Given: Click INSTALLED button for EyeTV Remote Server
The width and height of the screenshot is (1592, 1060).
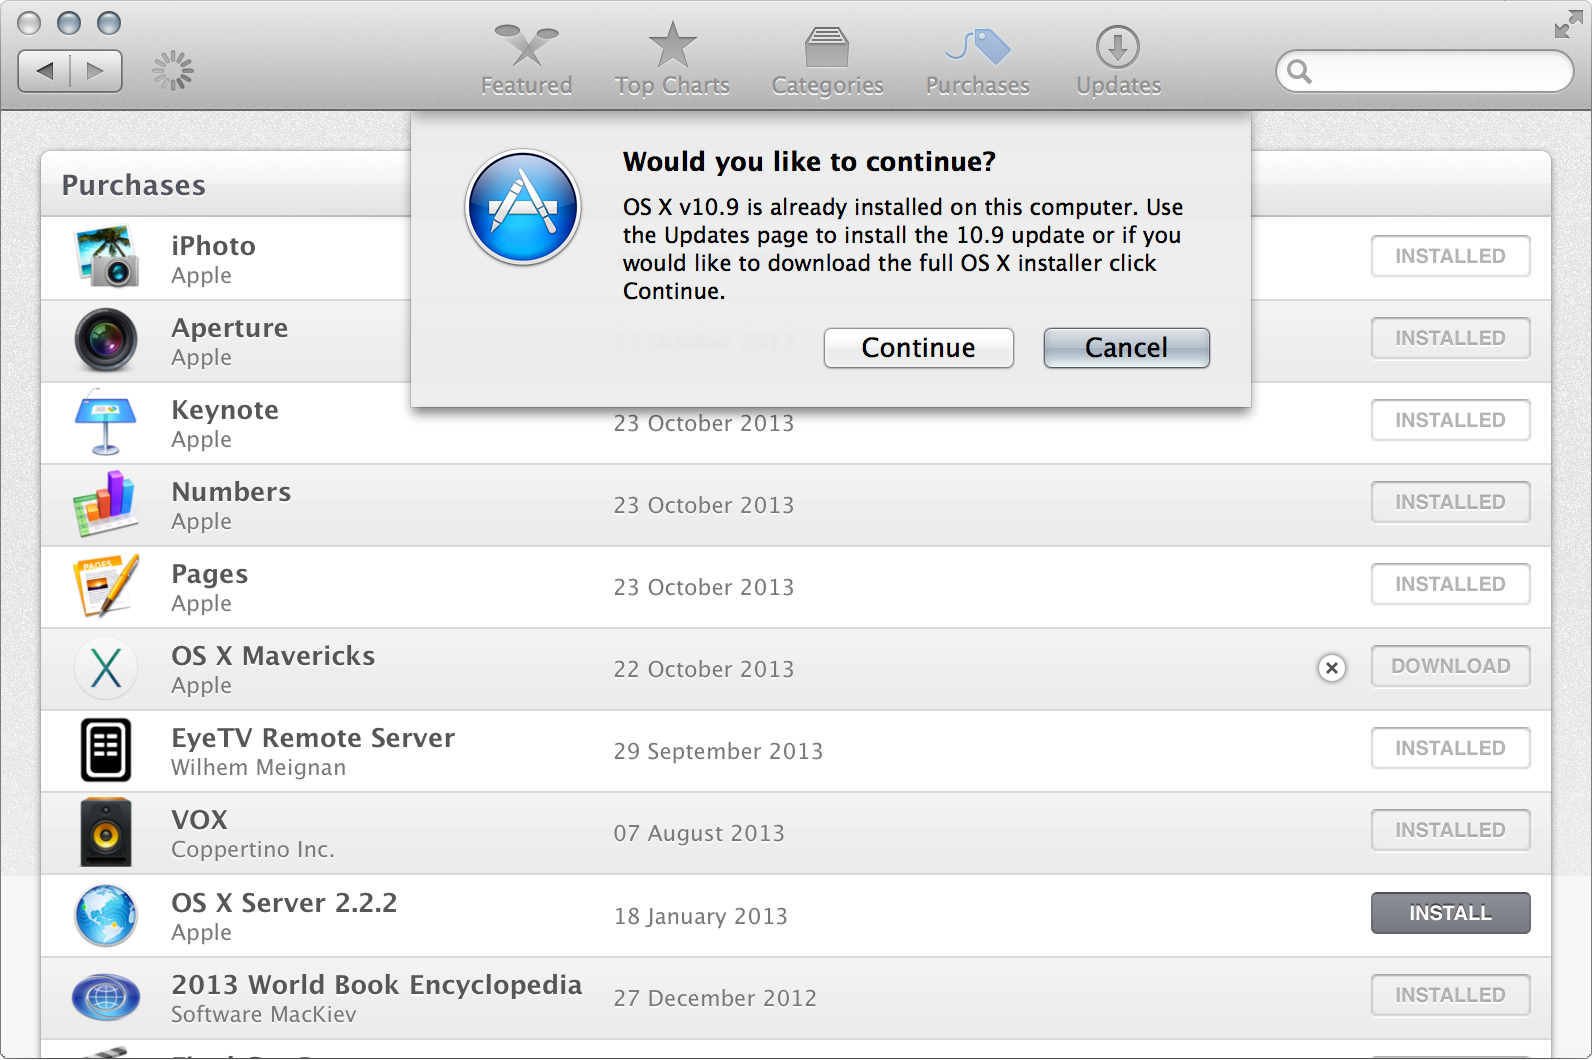Looking at the screenshot, I should pos(1450,748).
